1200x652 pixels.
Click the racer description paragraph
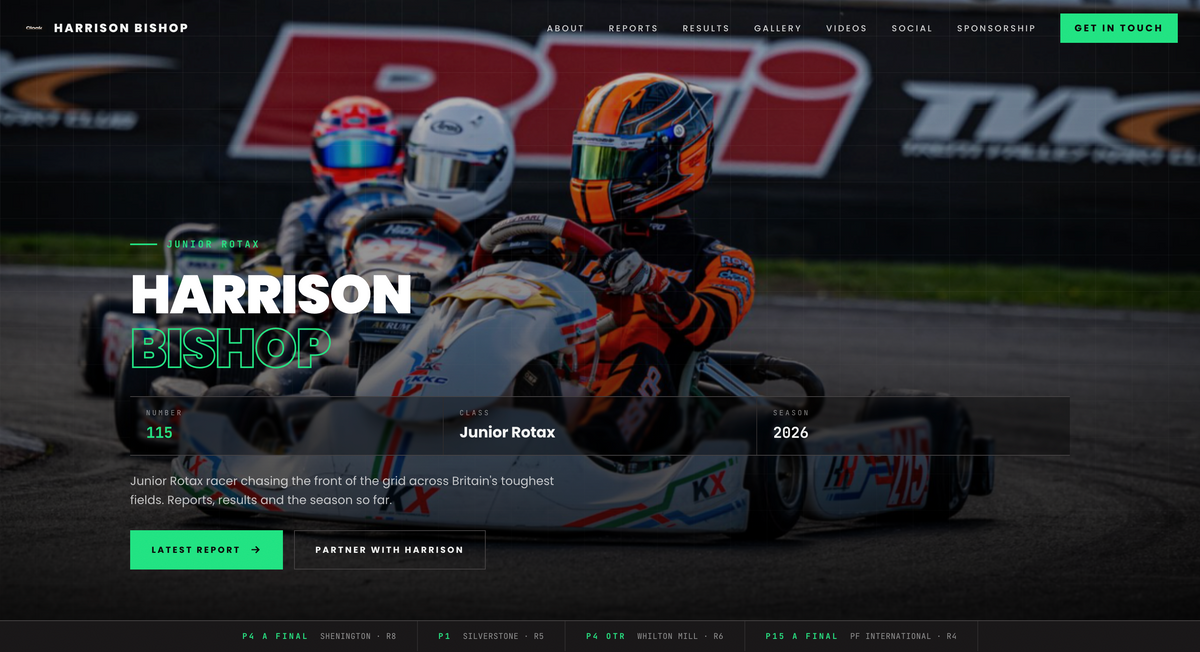click(x=342, y=490)
